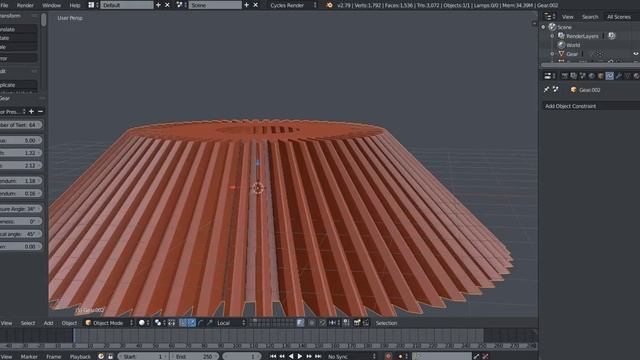The width and height of the screenshot is (640, 360).
Task: Open the 3D viewport Add menu
Action: 48,323
